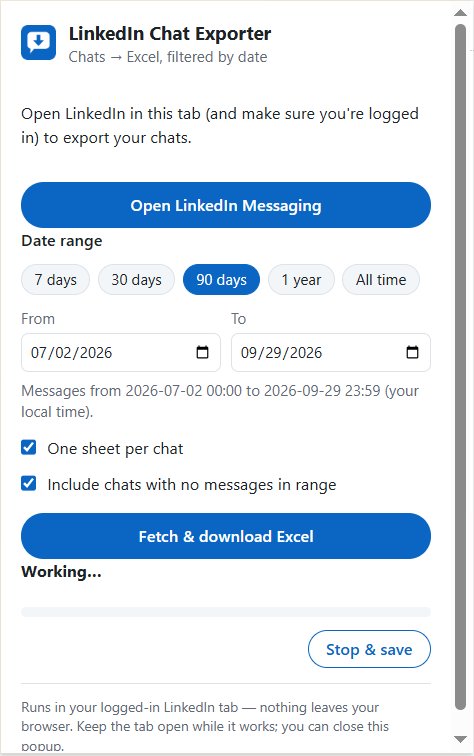Click the From date field 07/02/2026
The height and width of the screenshot is (756, 474).
click(121, 352)
